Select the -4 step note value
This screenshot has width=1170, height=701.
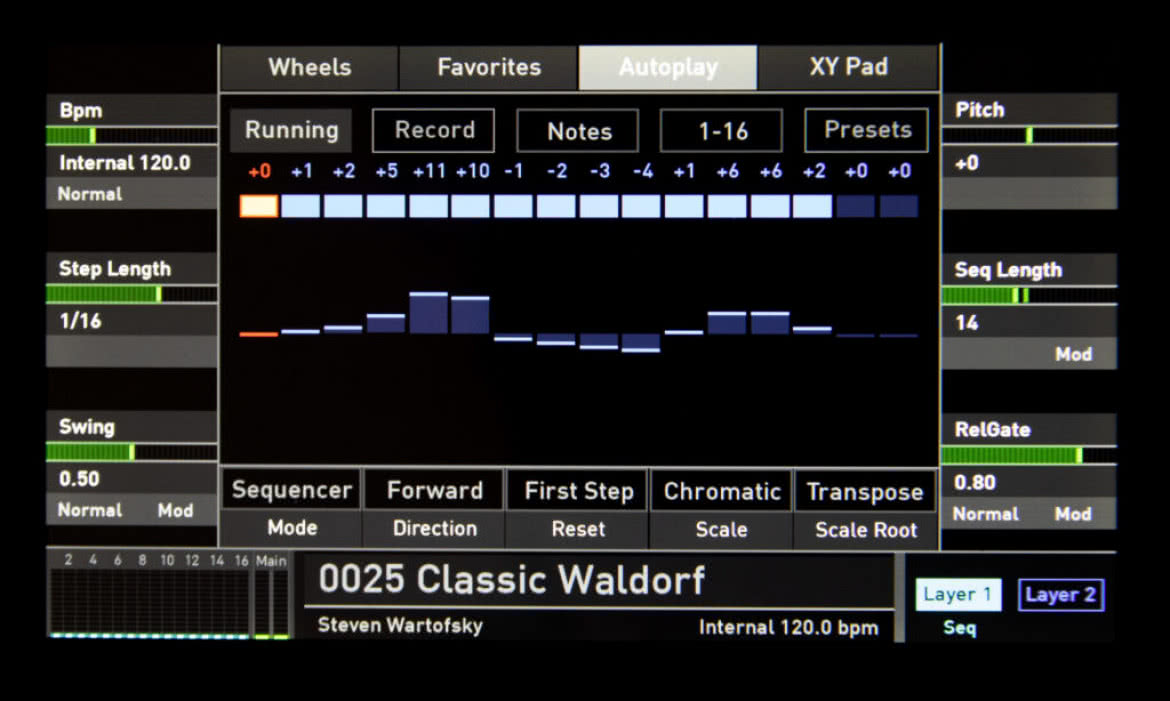[x=642, y=172]
